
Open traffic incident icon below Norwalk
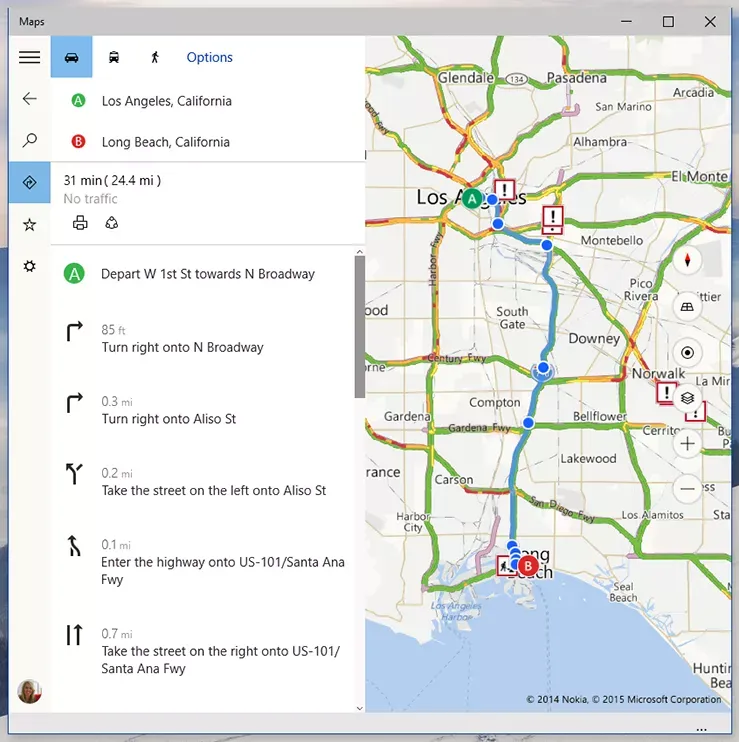(666, 393)
